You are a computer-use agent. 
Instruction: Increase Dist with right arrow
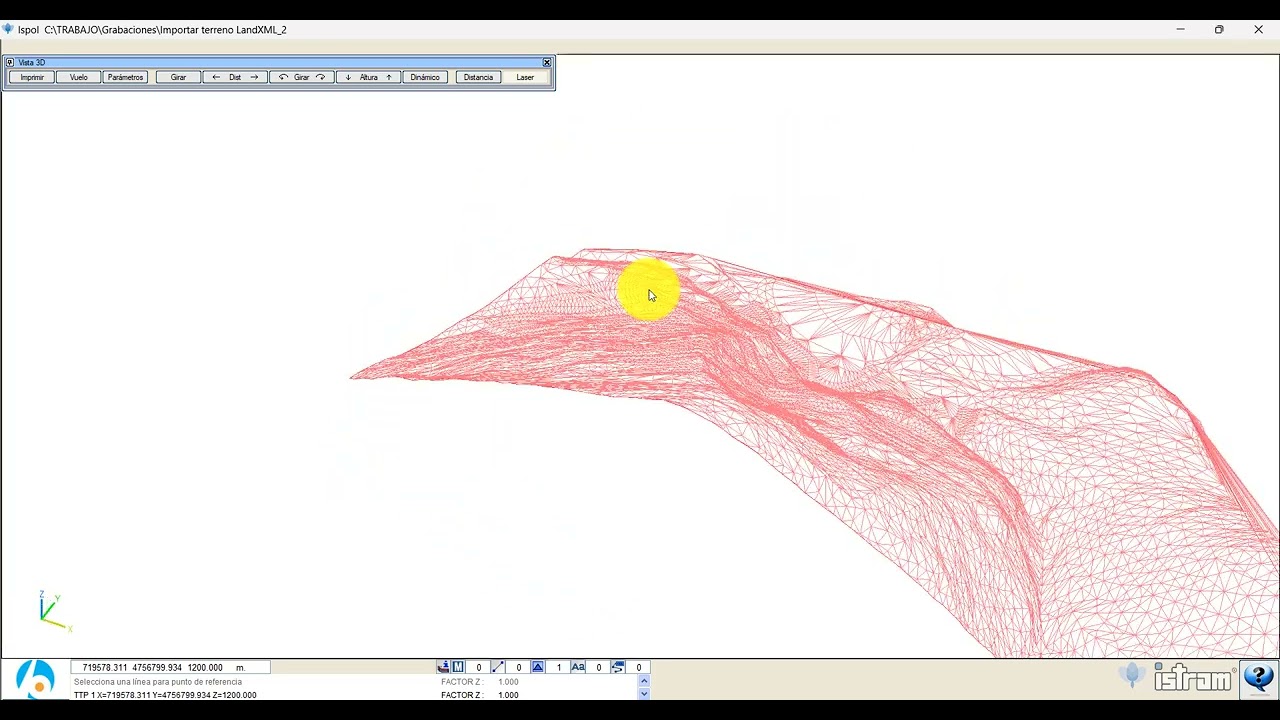tap(254, 77)
